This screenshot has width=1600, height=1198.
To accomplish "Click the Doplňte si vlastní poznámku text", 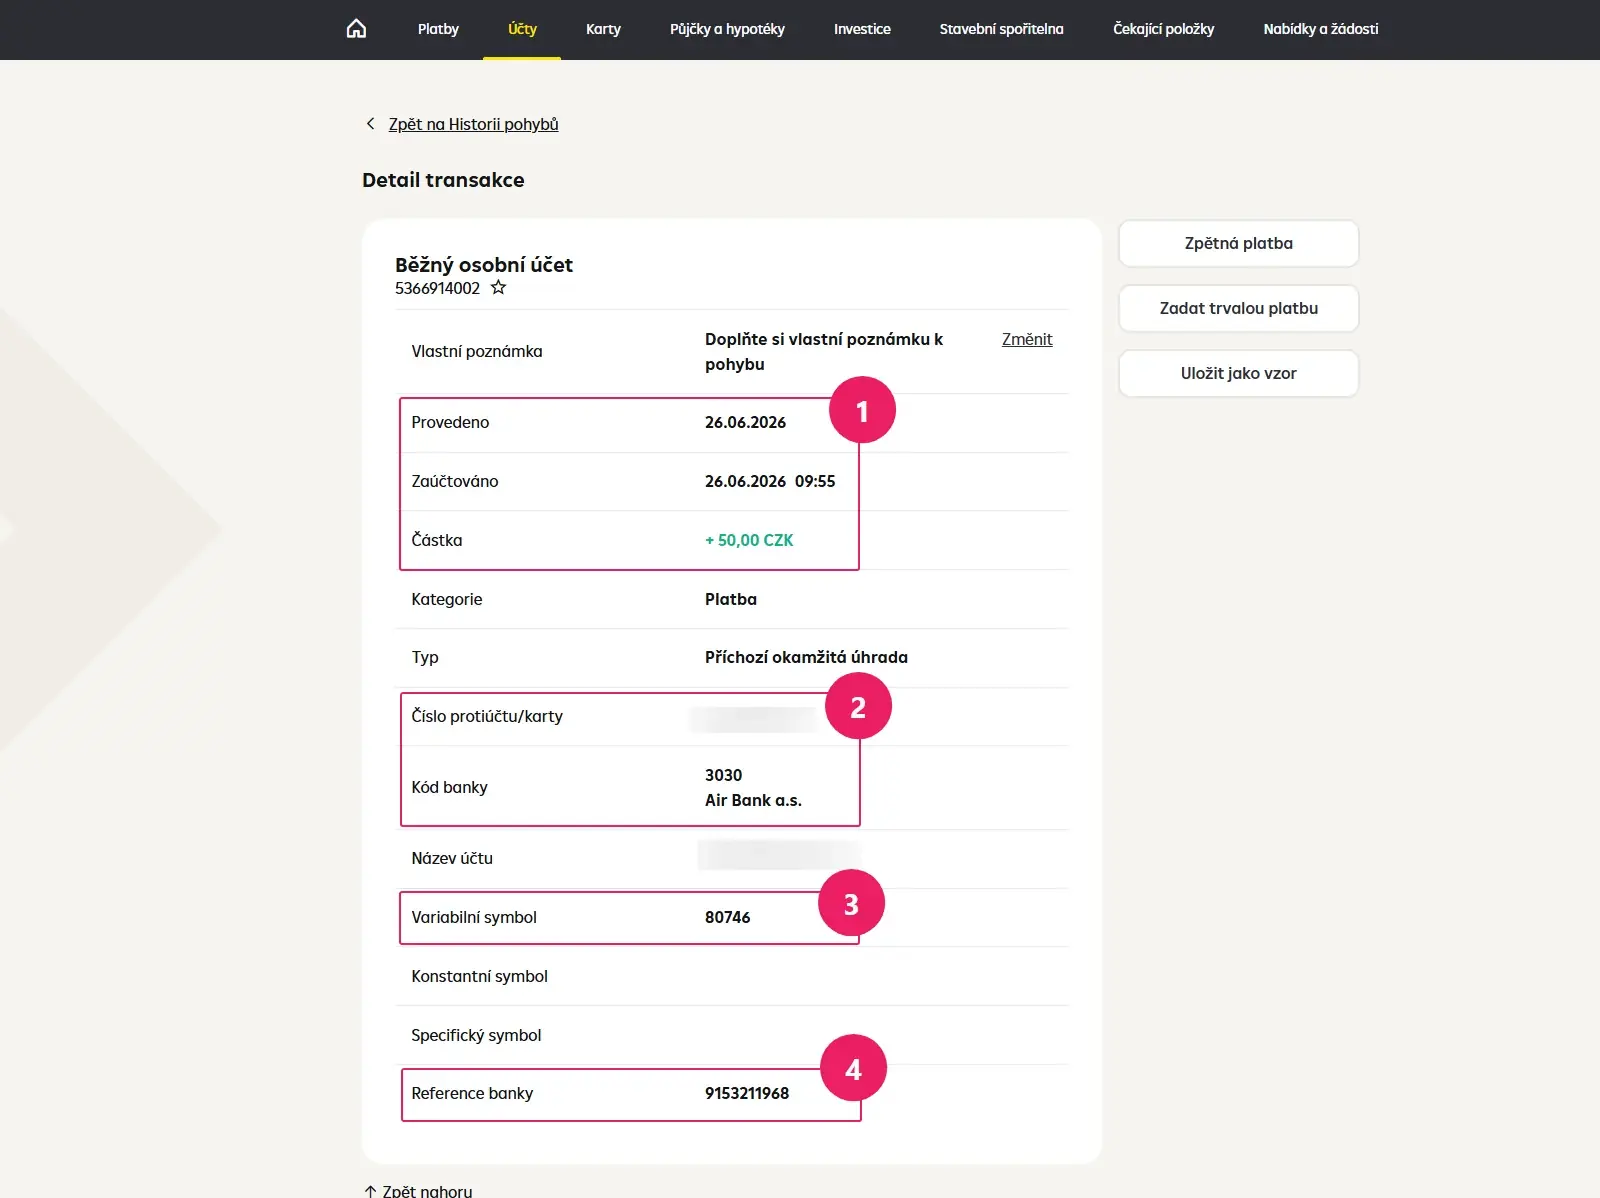I will [x=824, y=351].
